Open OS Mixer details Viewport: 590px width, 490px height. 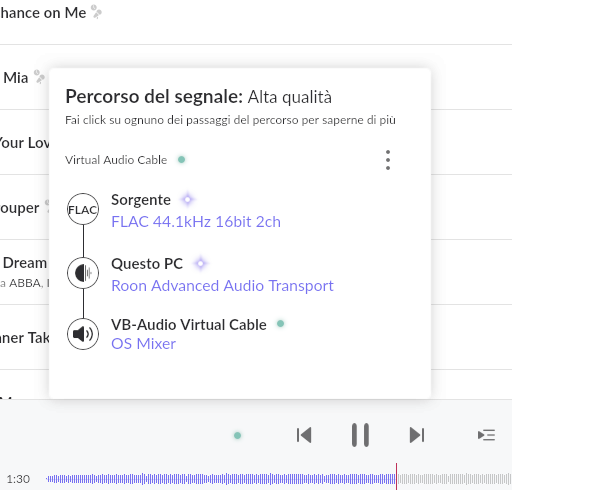pos(143,344)
